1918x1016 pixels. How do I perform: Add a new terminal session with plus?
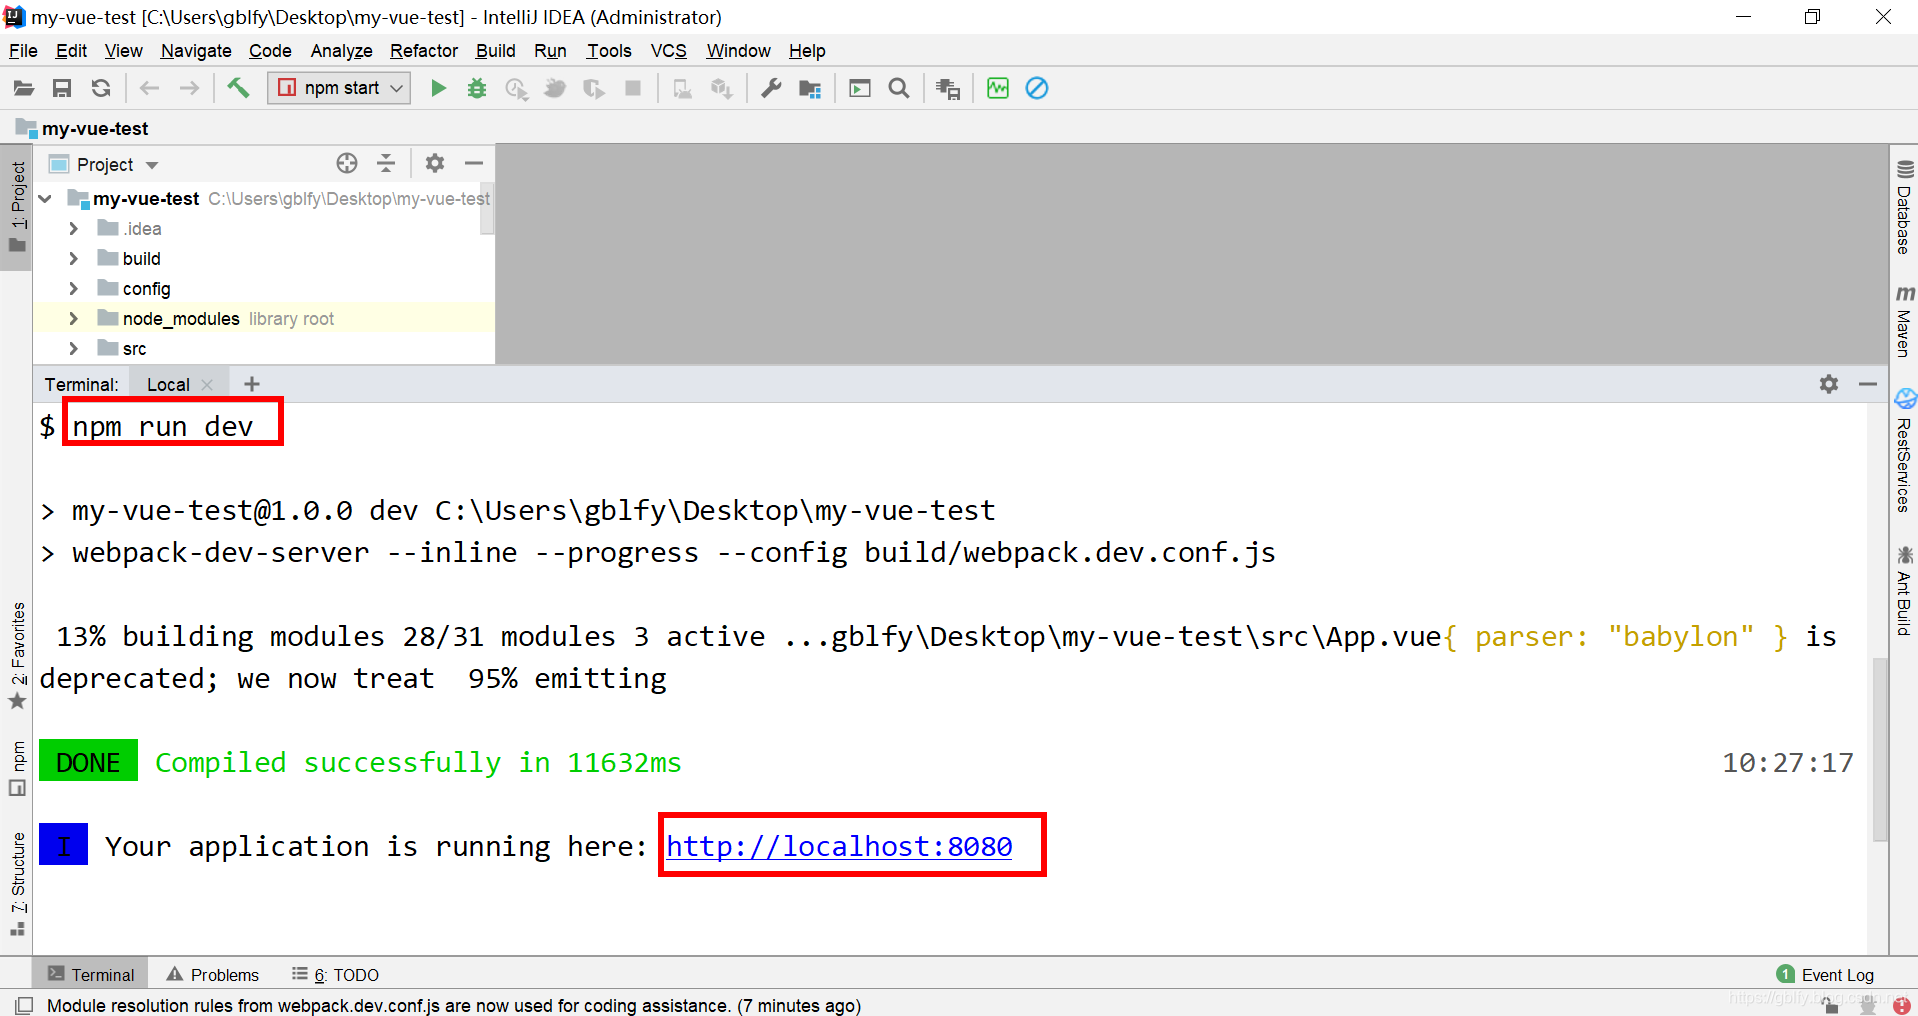tap(252, 384)
